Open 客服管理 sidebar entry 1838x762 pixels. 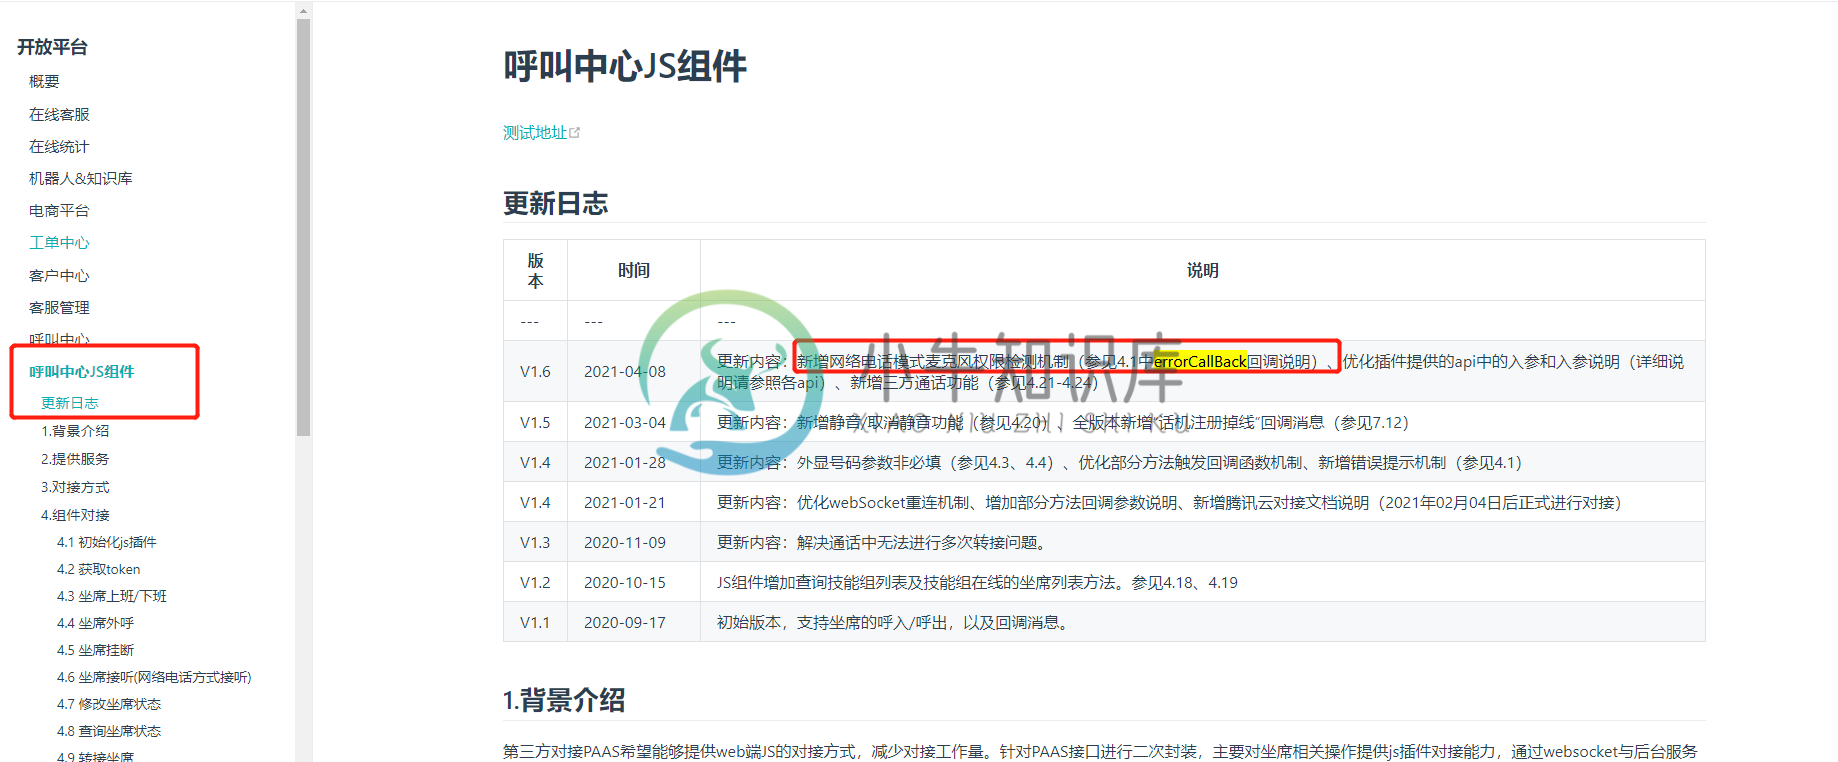tap(59, 307)
